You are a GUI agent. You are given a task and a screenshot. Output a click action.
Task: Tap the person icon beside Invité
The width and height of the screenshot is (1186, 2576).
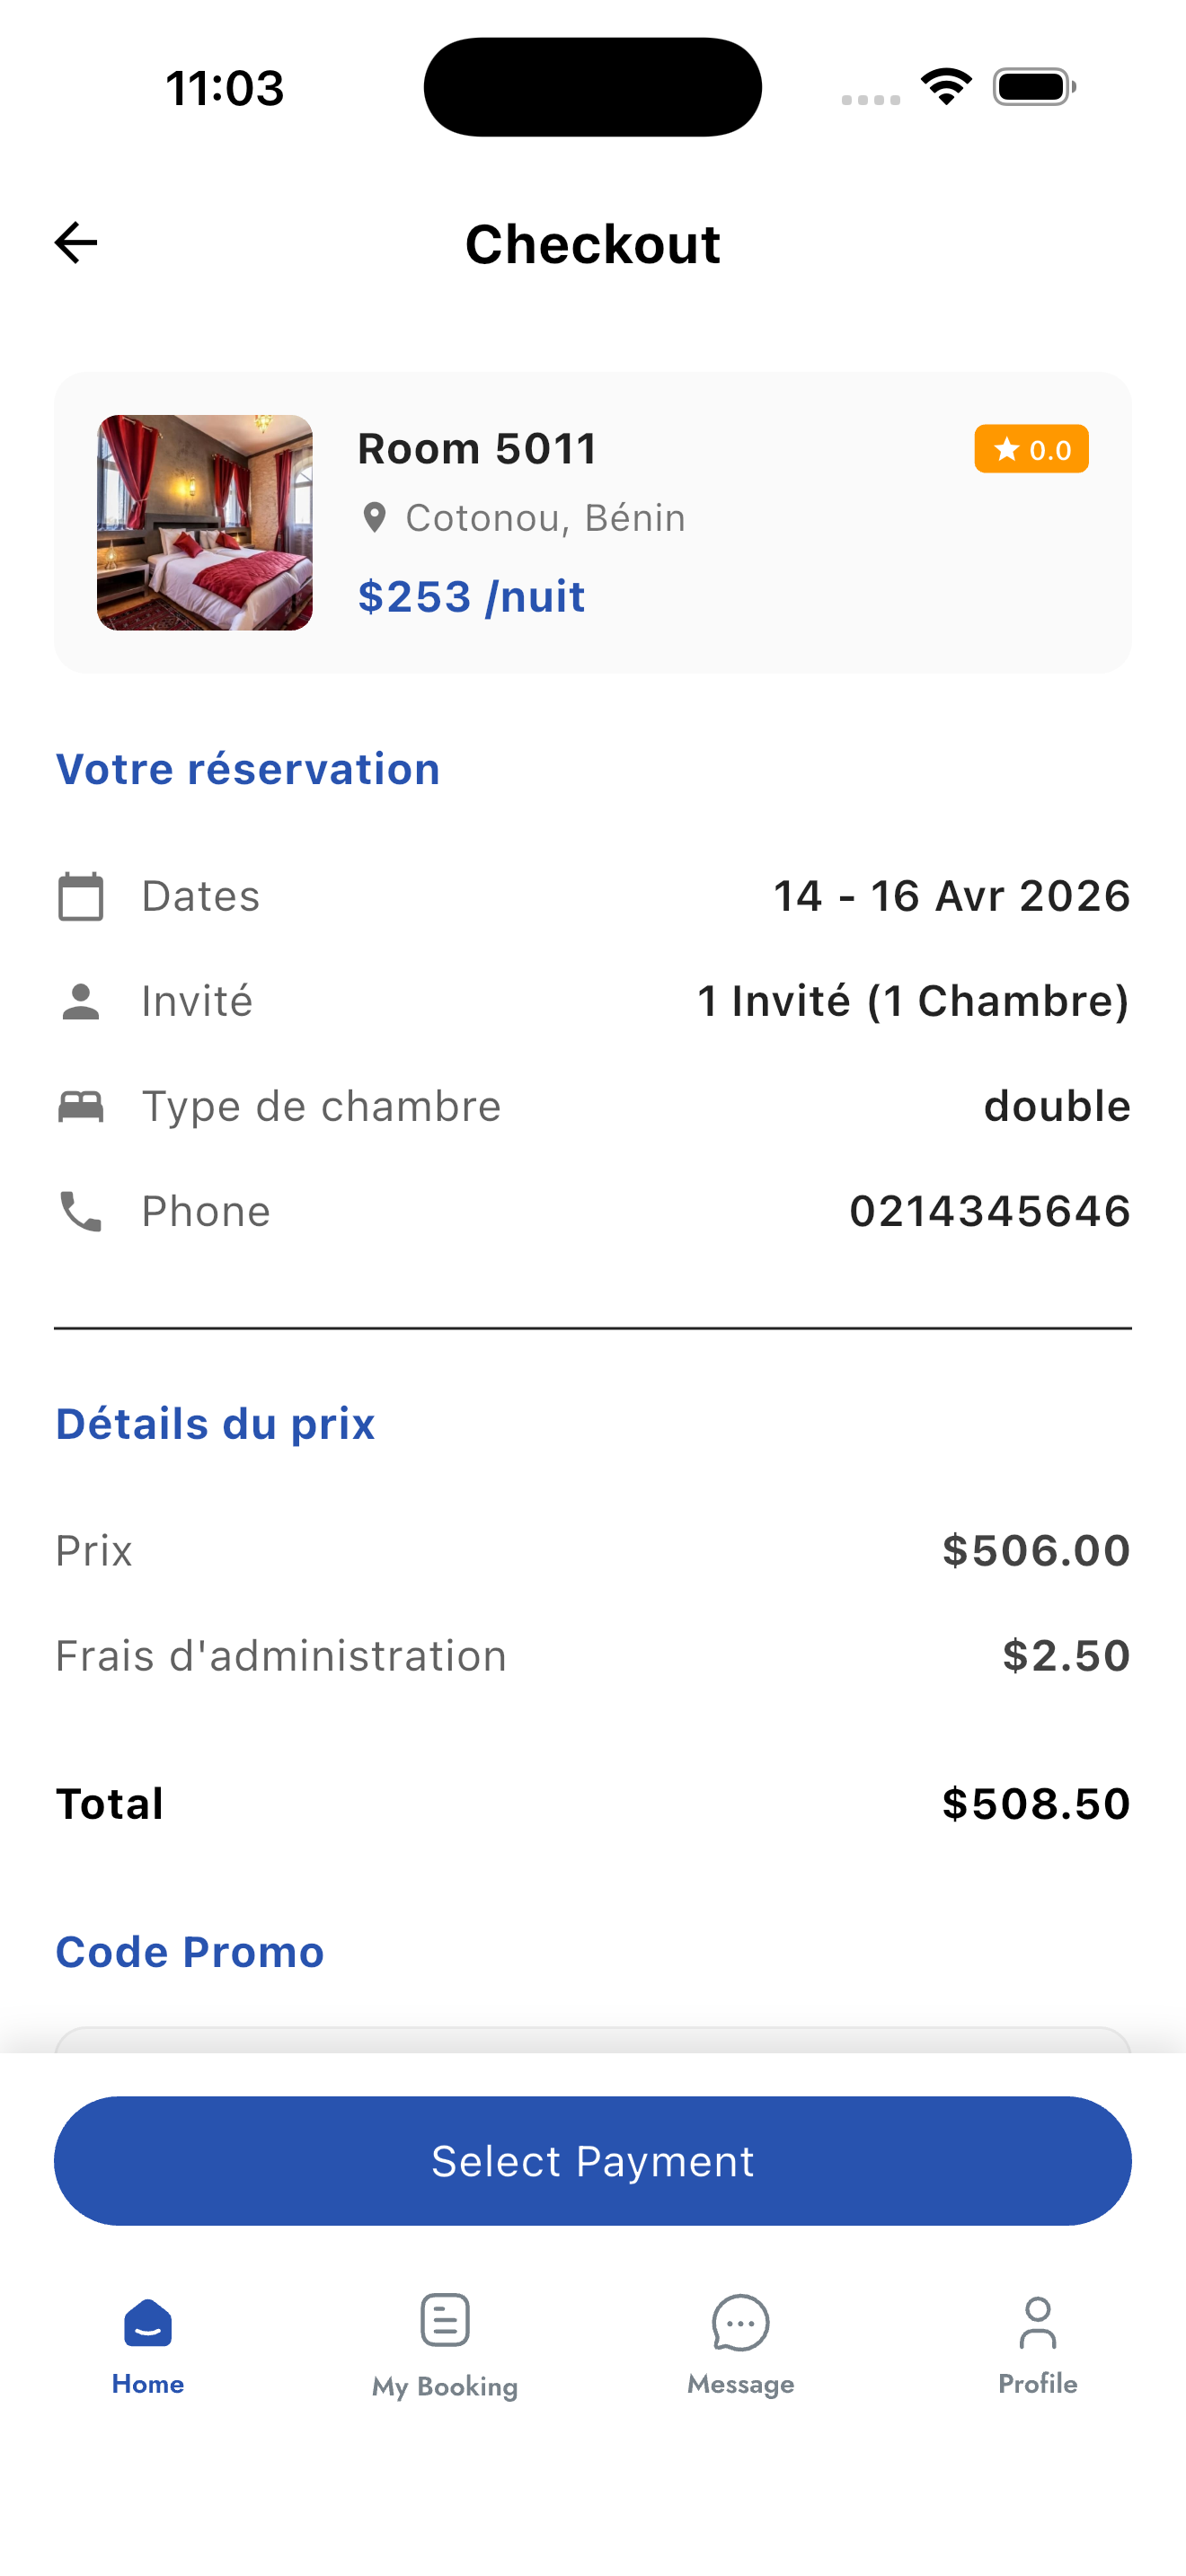[81, 1001]
